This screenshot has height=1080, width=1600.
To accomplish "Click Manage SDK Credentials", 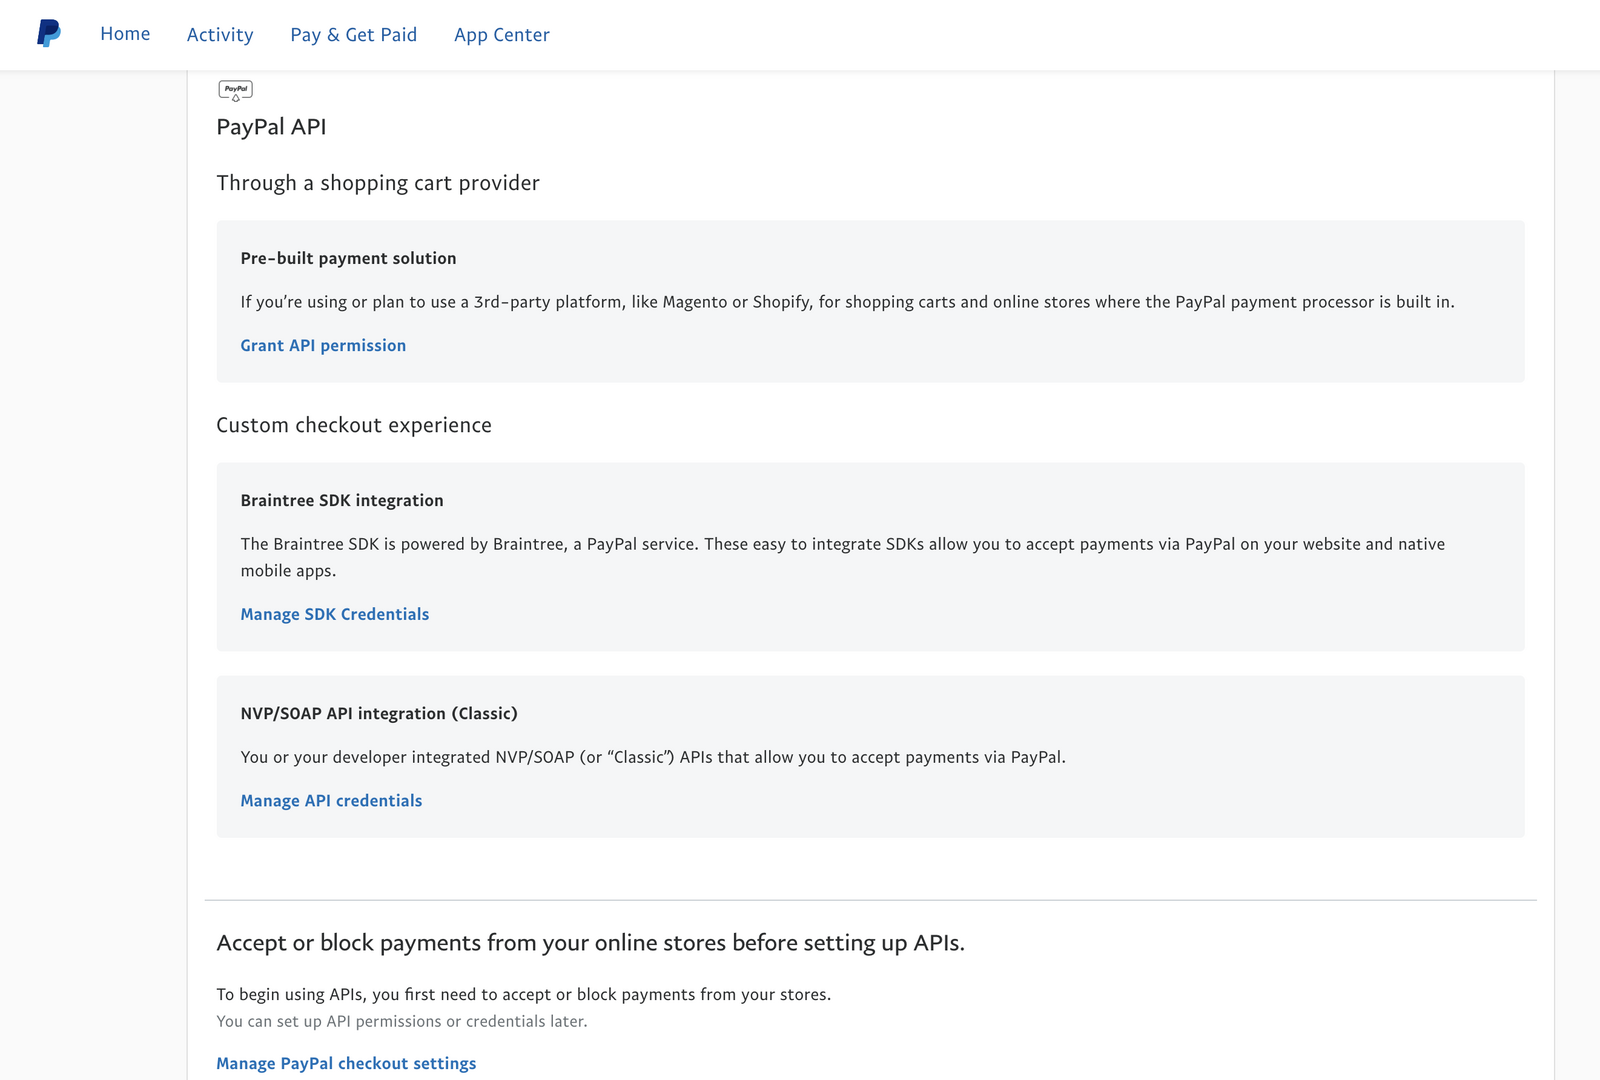I will click(334, 614).
